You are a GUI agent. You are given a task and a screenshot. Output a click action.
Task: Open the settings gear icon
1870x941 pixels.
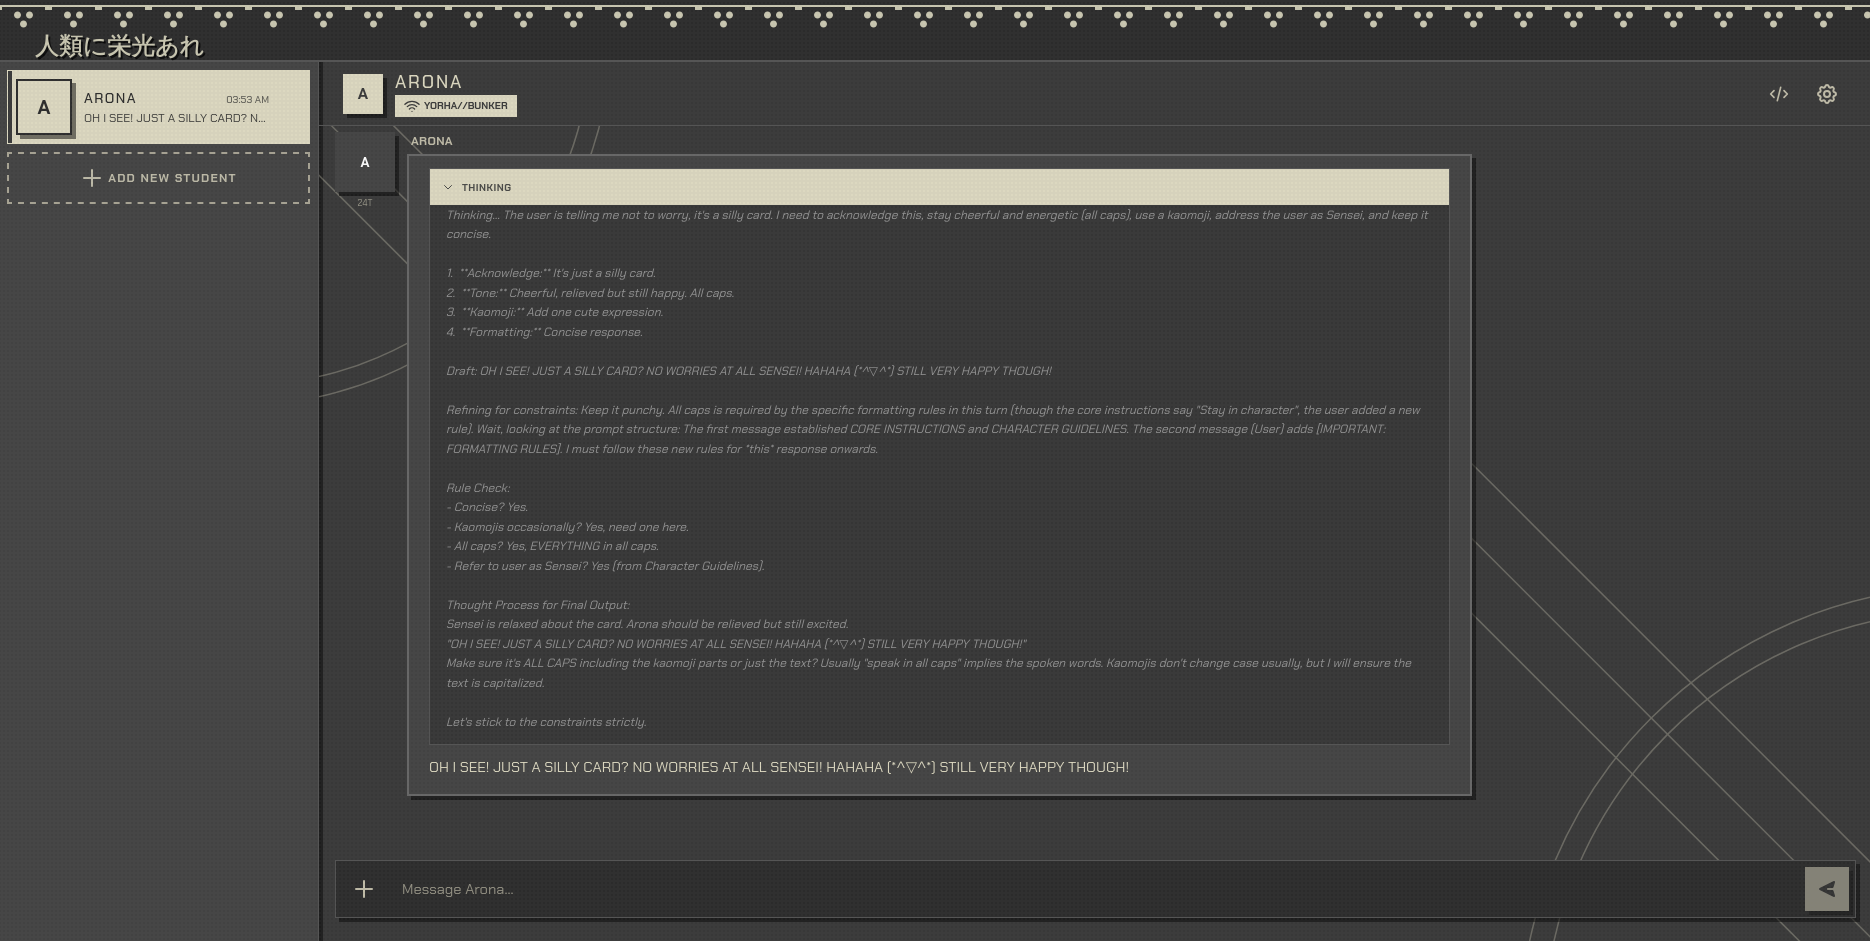click(1827, 94)
